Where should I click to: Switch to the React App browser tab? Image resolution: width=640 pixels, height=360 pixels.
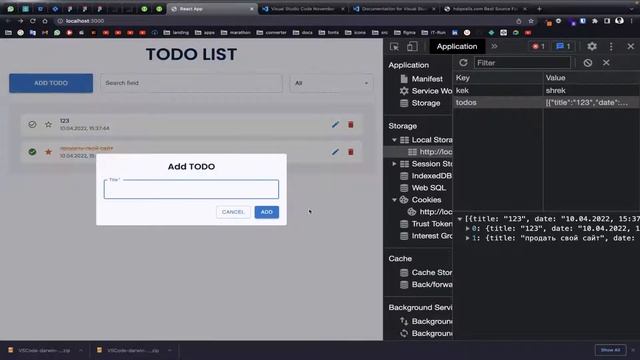(x=212, y=9)
